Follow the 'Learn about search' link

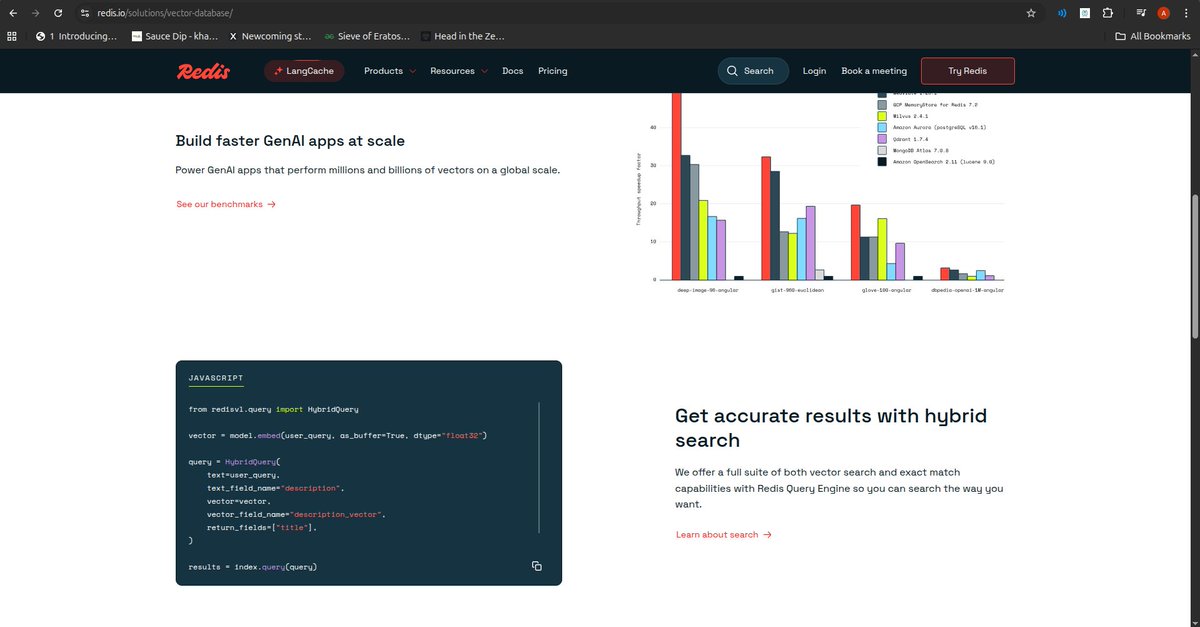(x=724, y=535)
